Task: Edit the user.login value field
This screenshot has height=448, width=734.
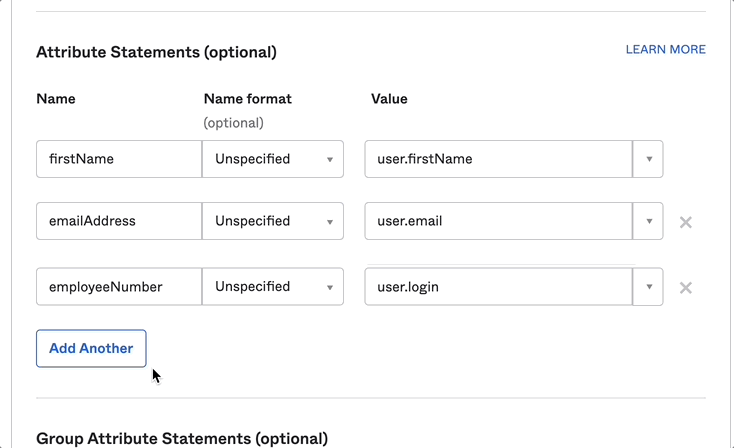Action: (x=498, y=287)
